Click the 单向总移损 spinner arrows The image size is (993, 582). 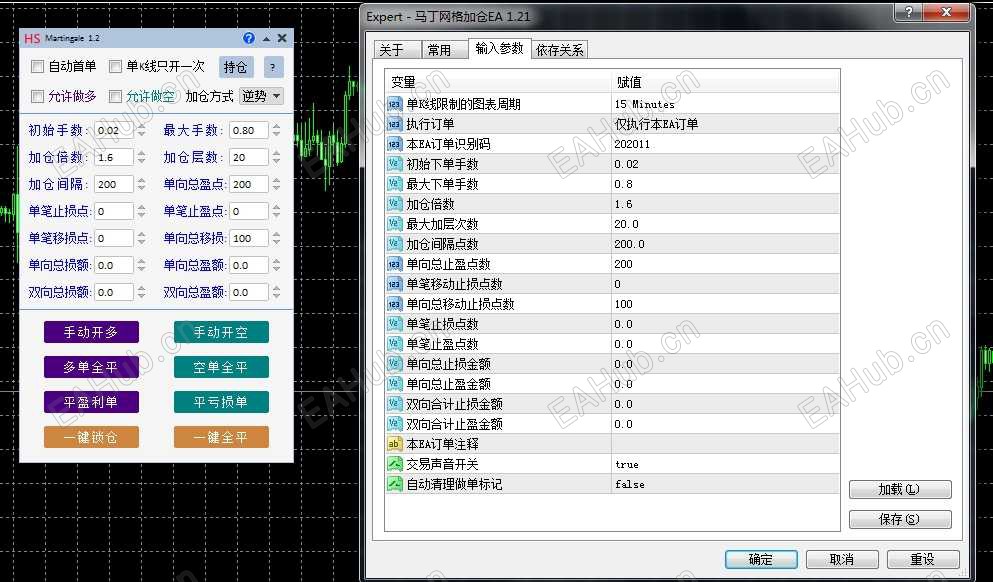click(x=276, y=238)
